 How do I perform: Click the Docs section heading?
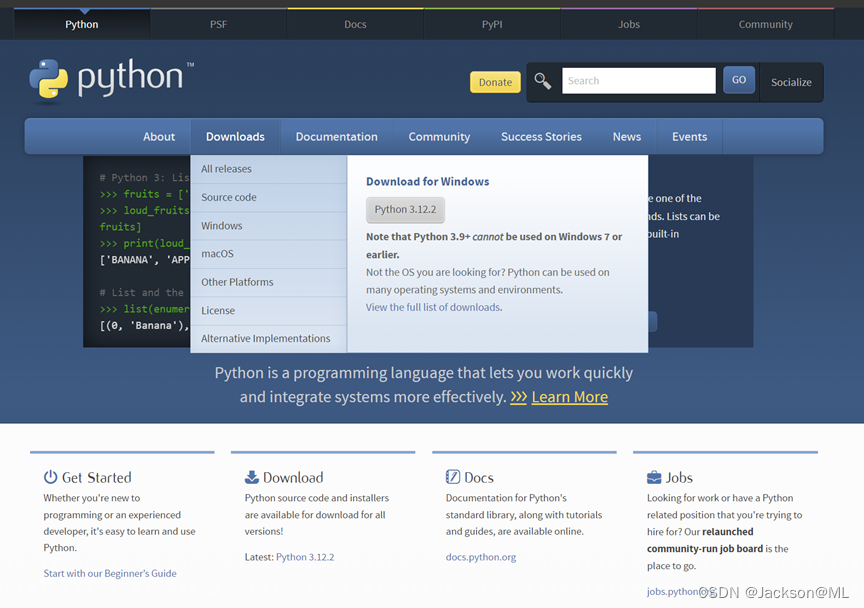[479, 477]
